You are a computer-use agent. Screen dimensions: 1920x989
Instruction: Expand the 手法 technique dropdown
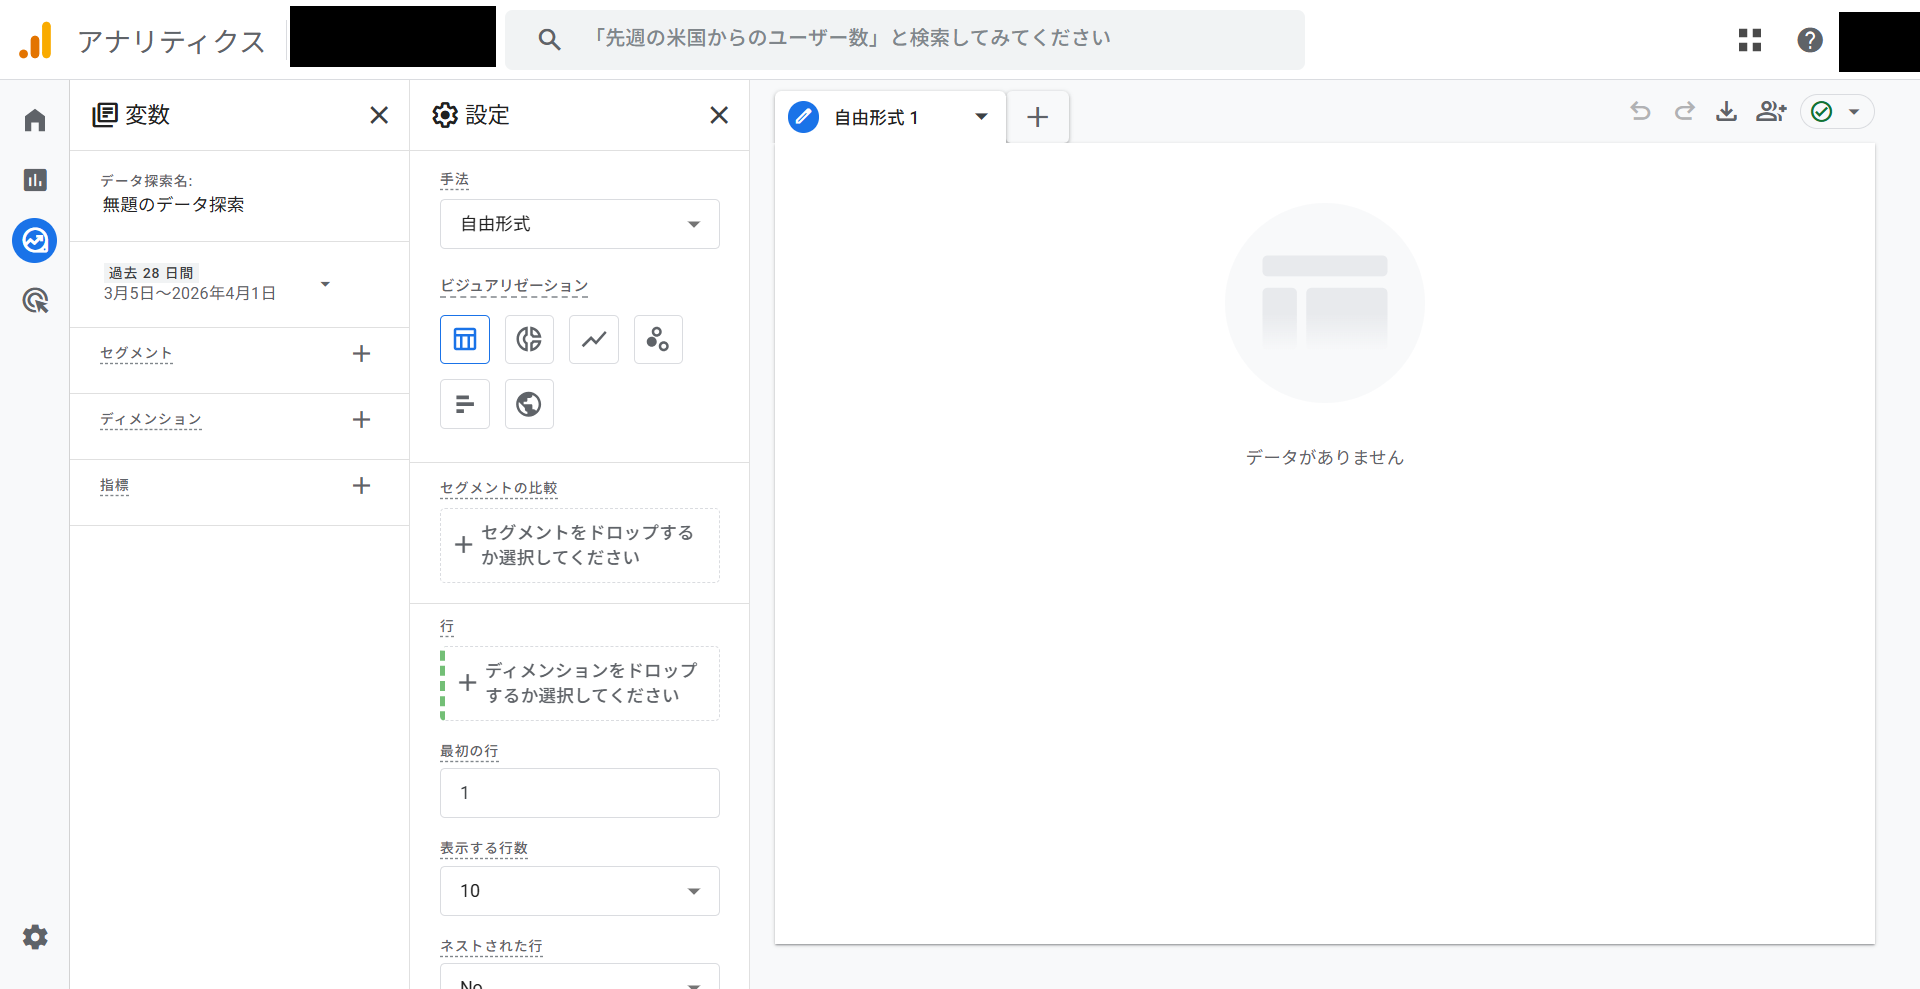[579, 224]
